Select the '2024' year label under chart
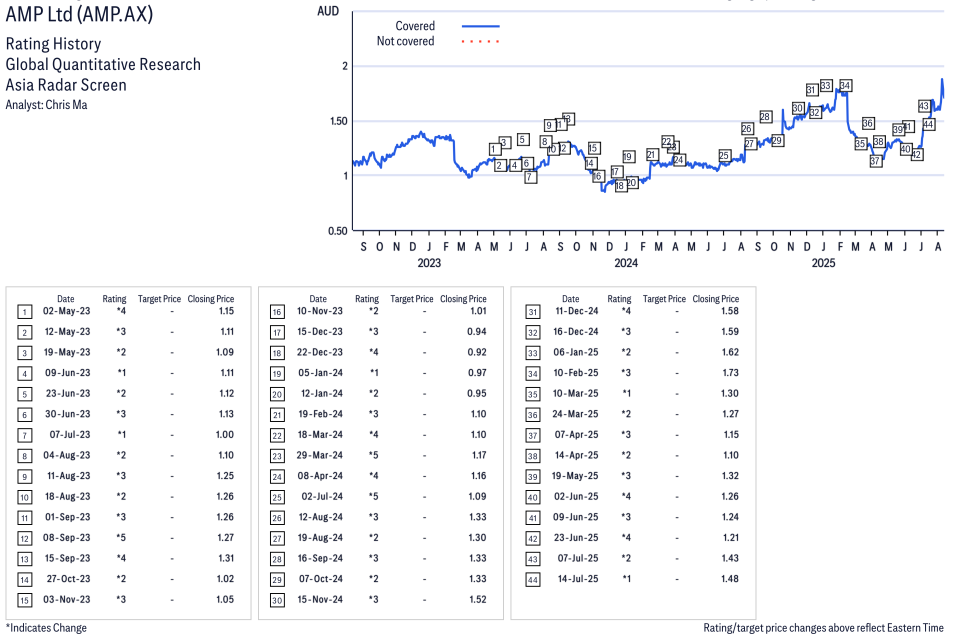The width and height of the screenshot is (955, 634). (626, 263)
